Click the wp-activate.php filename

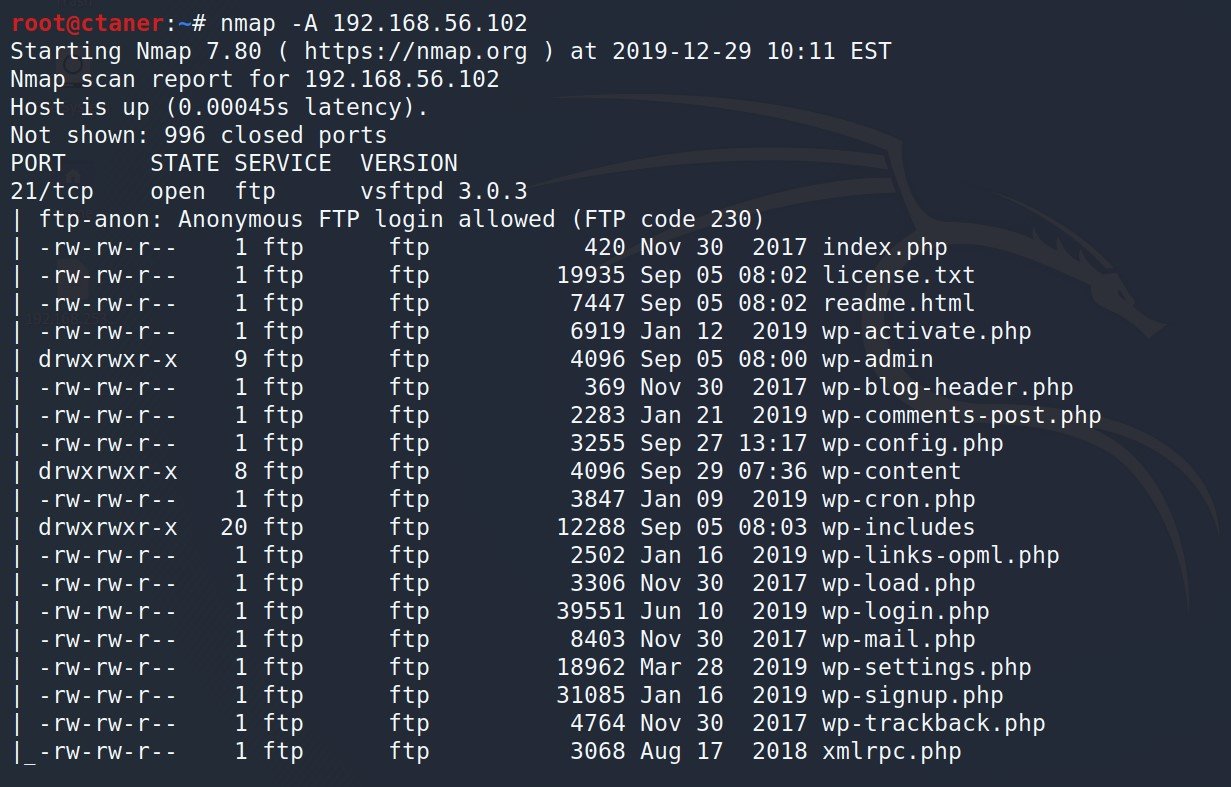927,331
